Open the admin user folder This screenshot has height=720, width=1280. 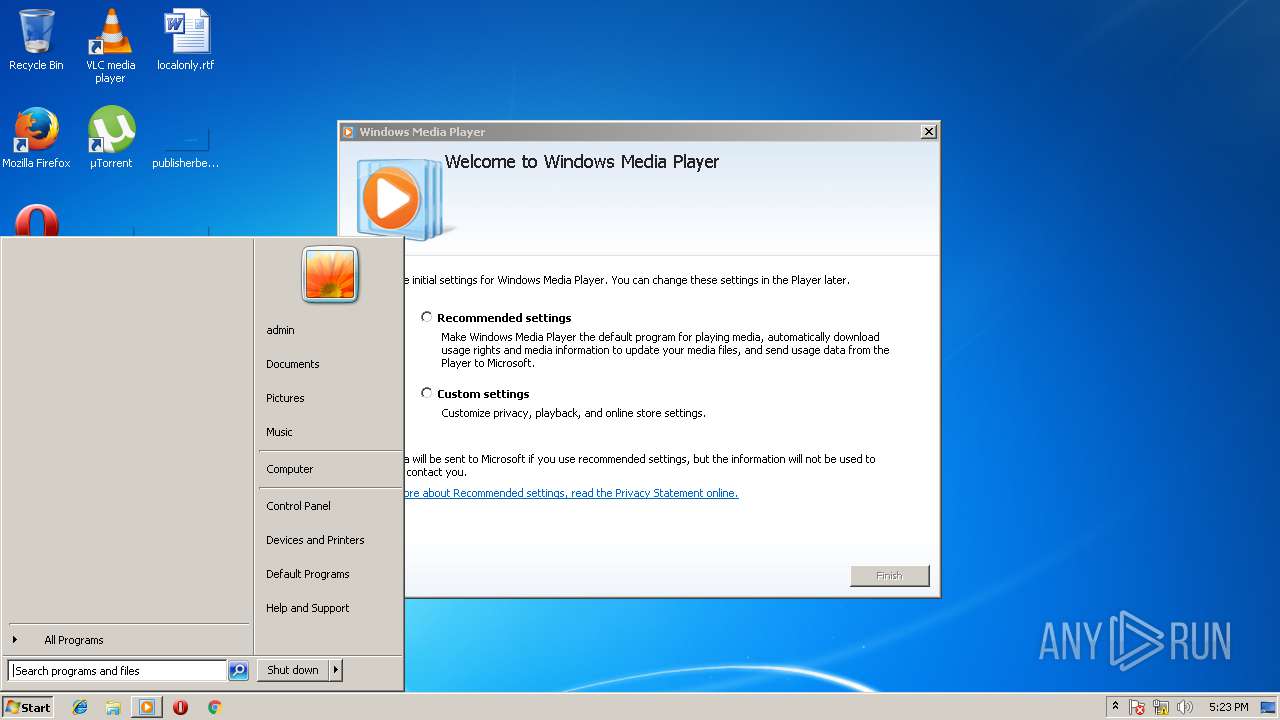(280, 330)
